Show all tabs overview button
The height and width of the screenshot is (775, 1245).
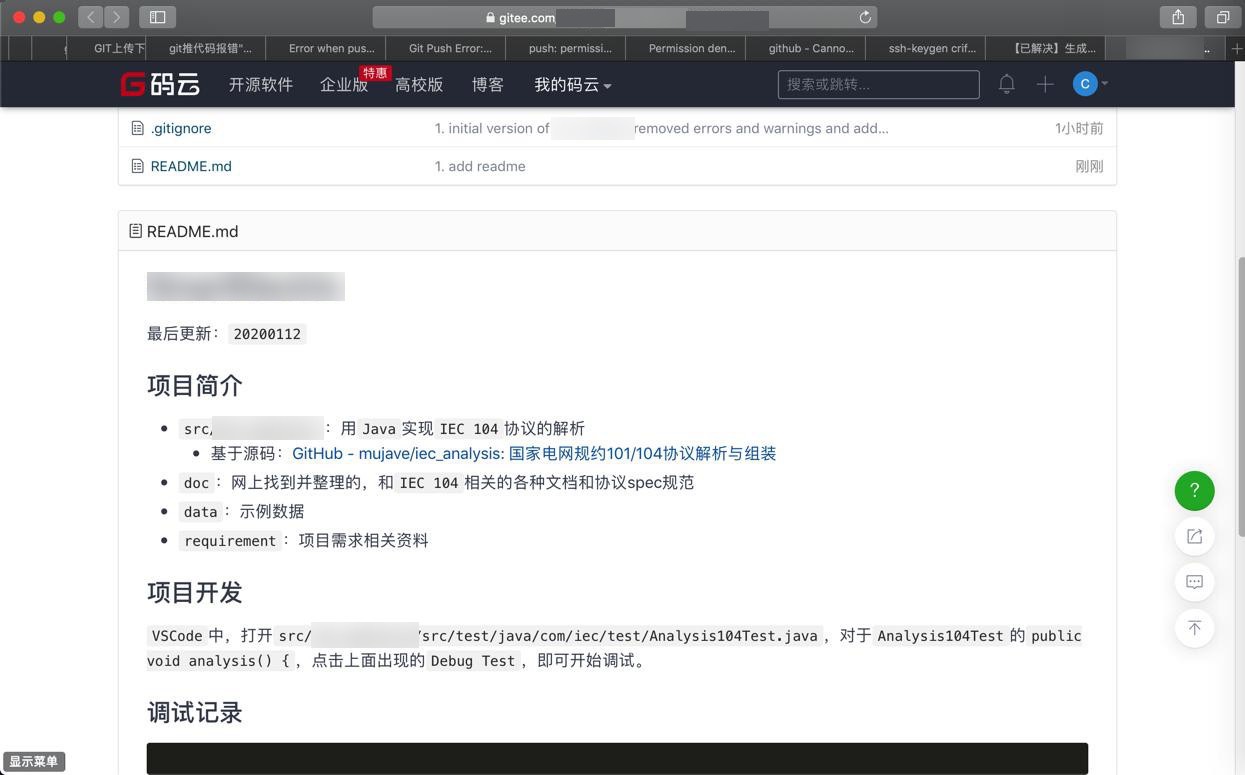pyautogui.click(x=1222, y=17)
